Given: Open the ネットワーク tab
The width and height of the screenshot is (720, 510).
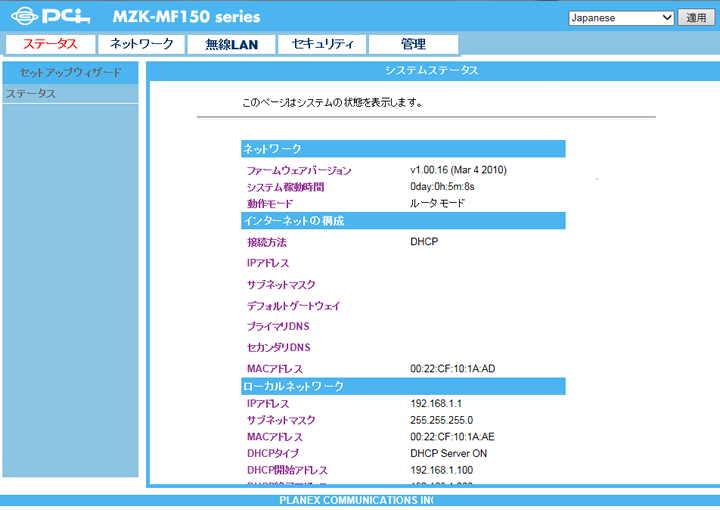Looking at the screenshot, I should pos(141,44).
